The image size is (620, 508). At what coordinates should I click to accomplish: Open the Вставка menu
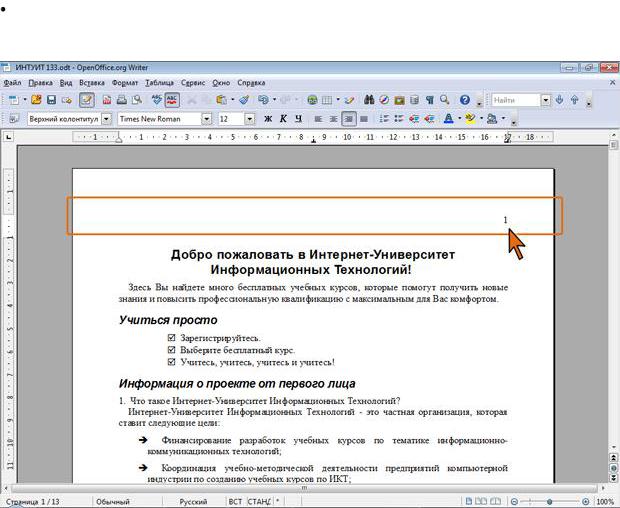click(92, 83)
